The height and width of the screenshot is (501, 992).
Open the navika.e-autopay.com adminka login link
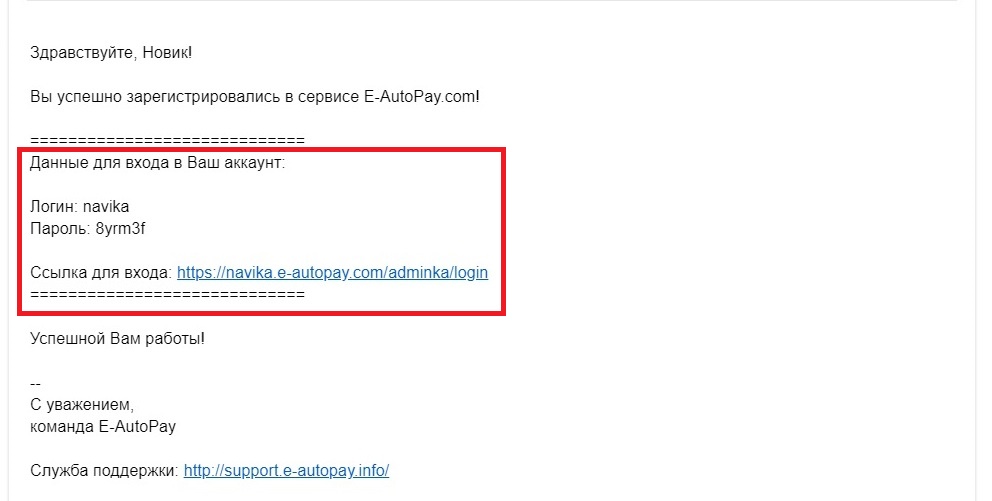coord(332,273)
